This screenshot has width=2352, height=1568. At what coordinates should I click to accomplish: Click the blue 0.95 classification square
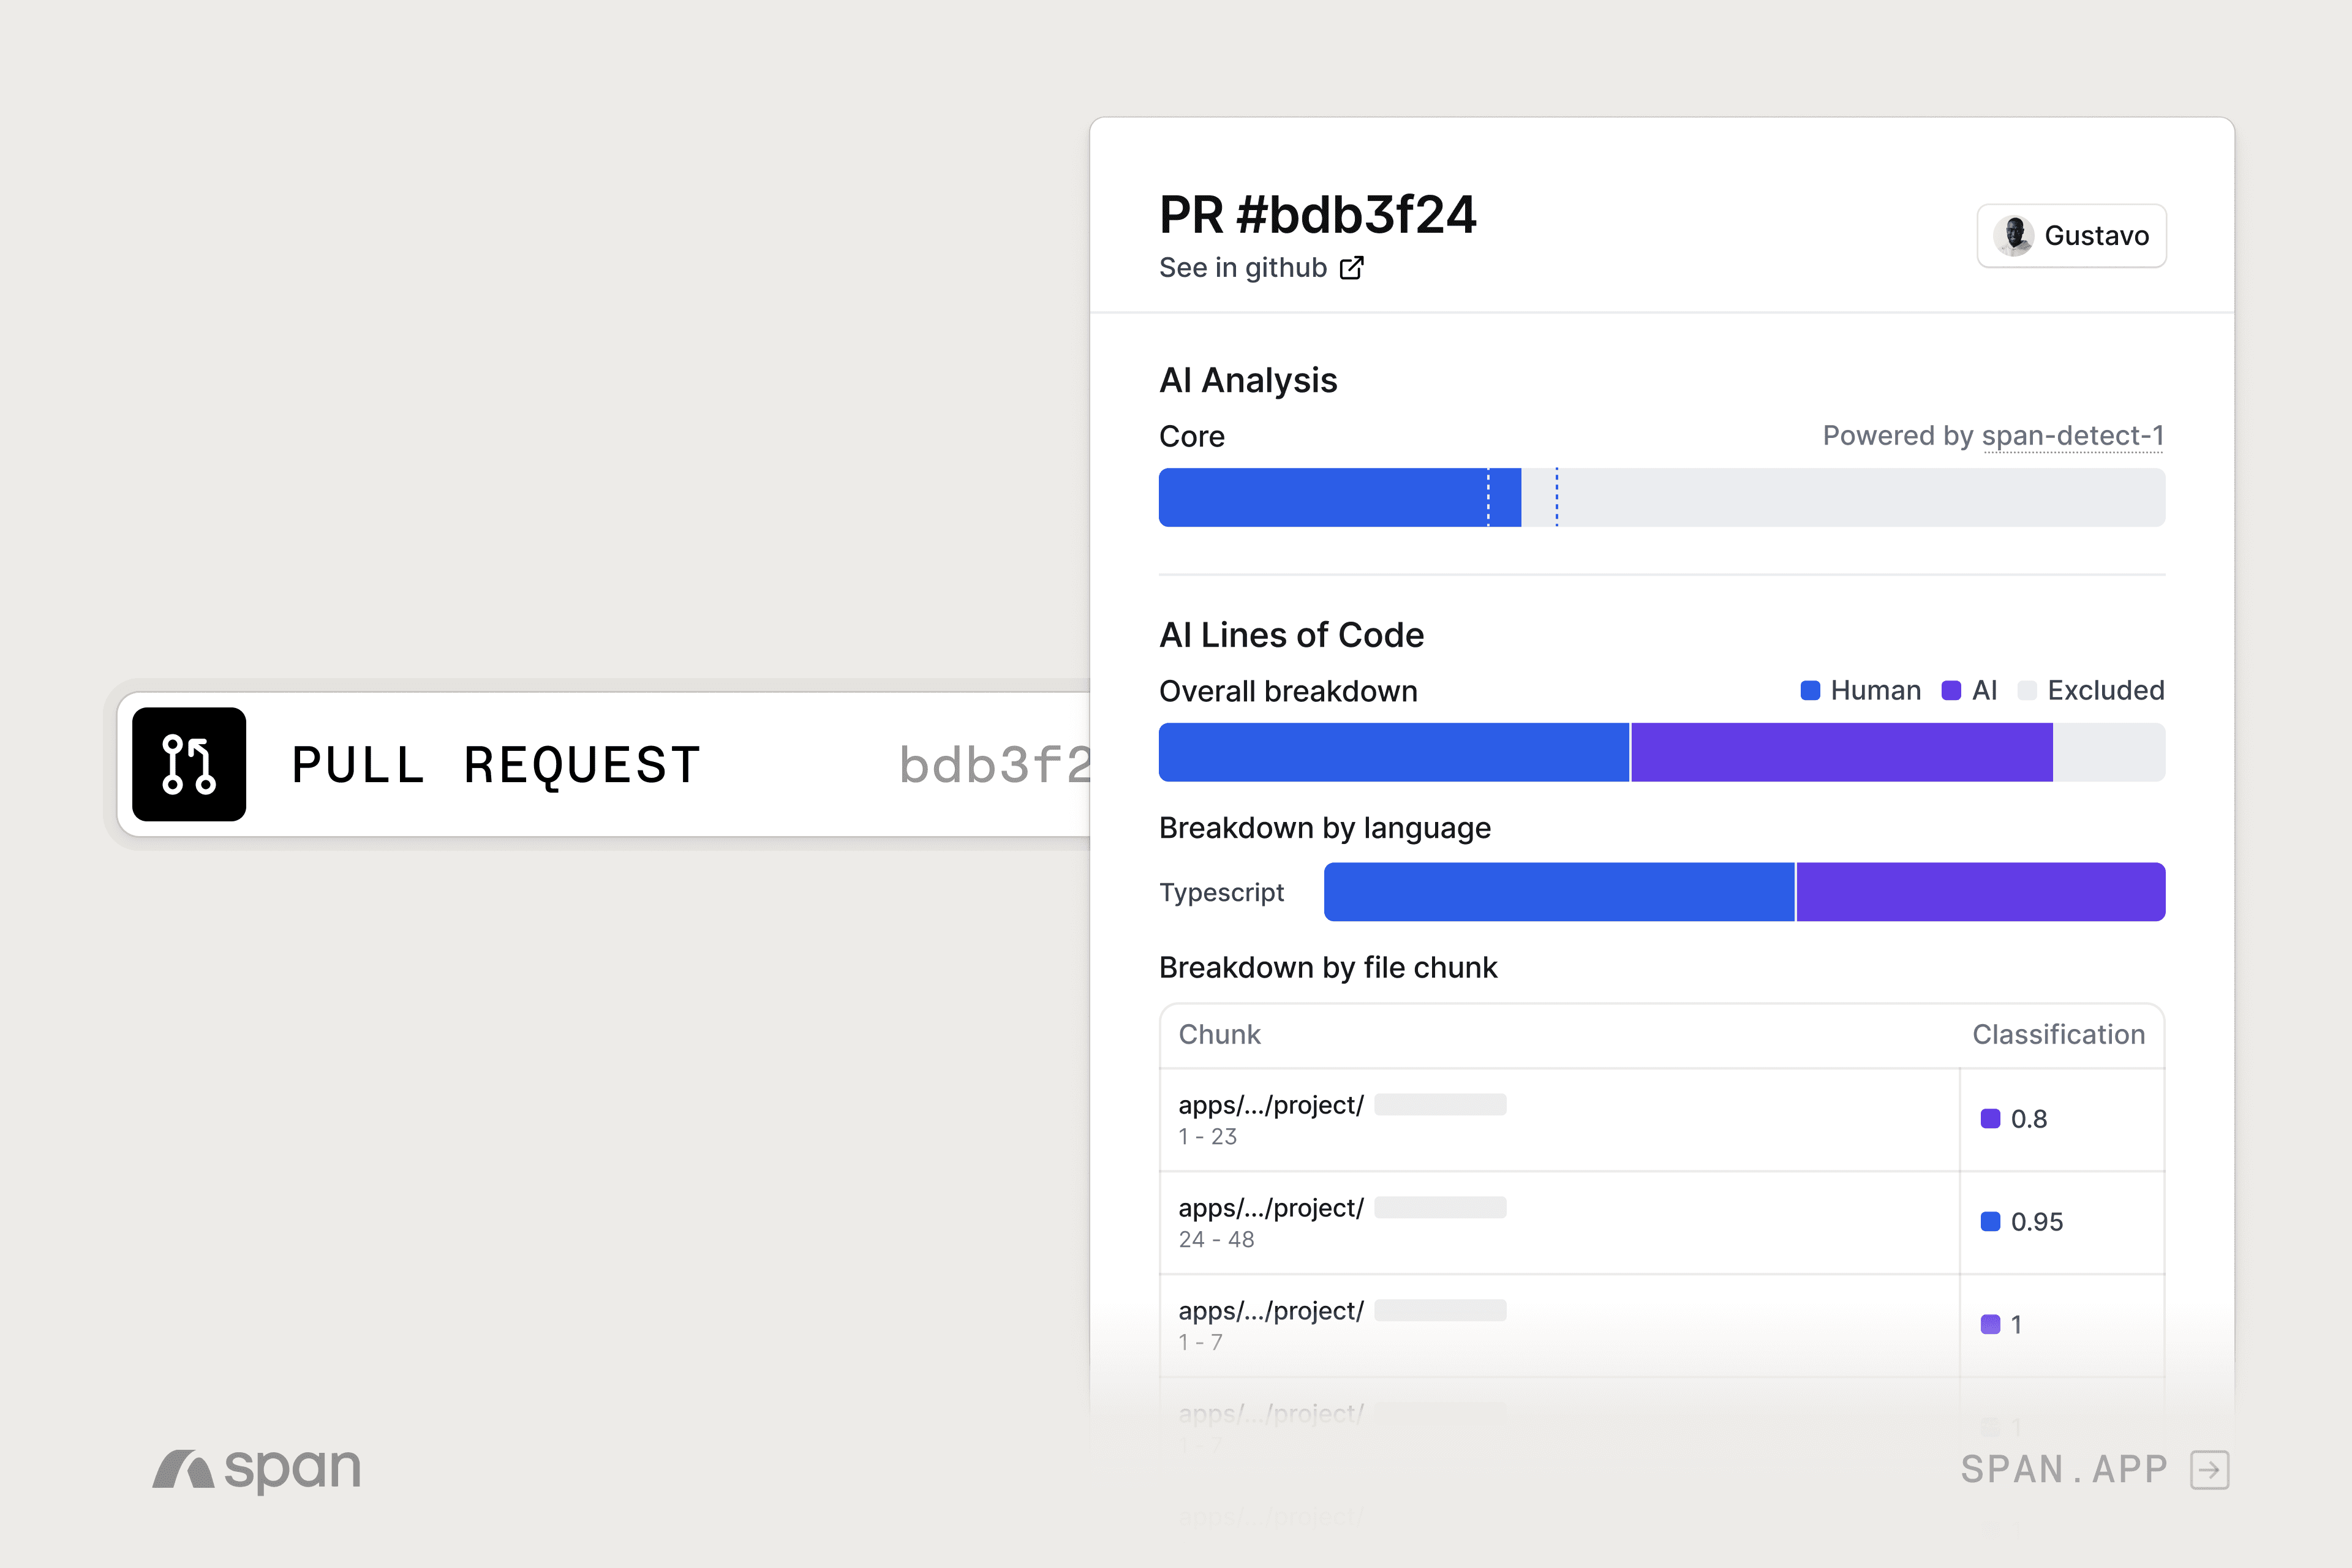click(1990, 1222)
